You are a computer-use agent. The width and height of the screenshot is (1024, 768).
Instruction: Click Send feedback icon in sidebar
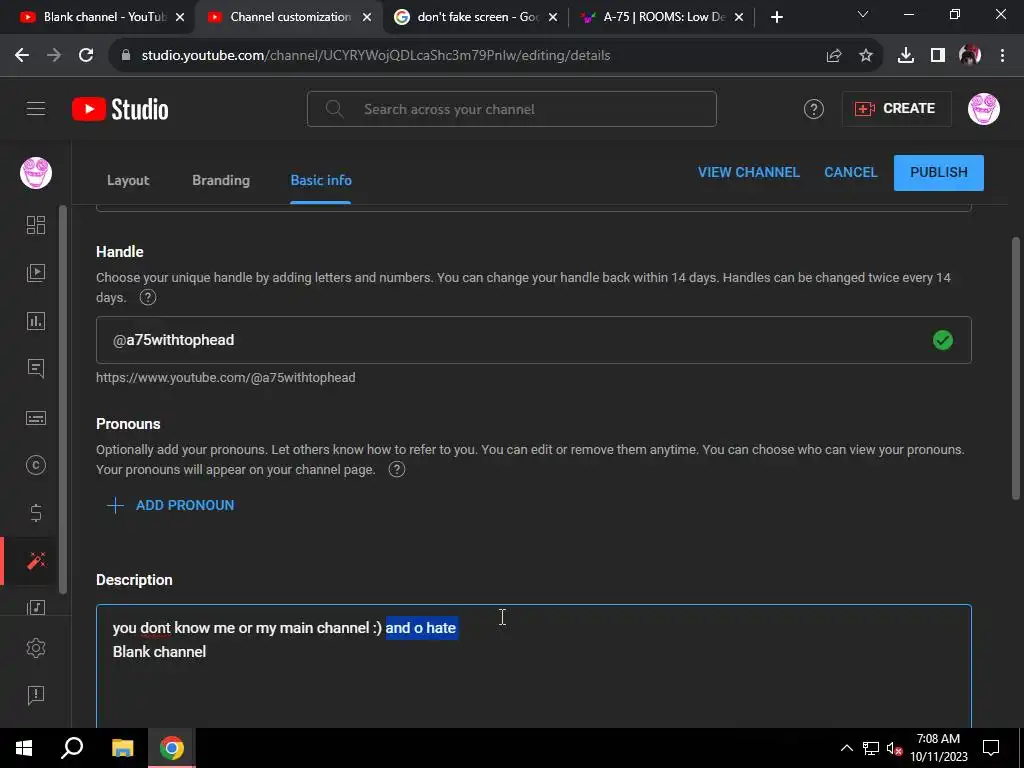pyautogui.click(x=36, y=696)
